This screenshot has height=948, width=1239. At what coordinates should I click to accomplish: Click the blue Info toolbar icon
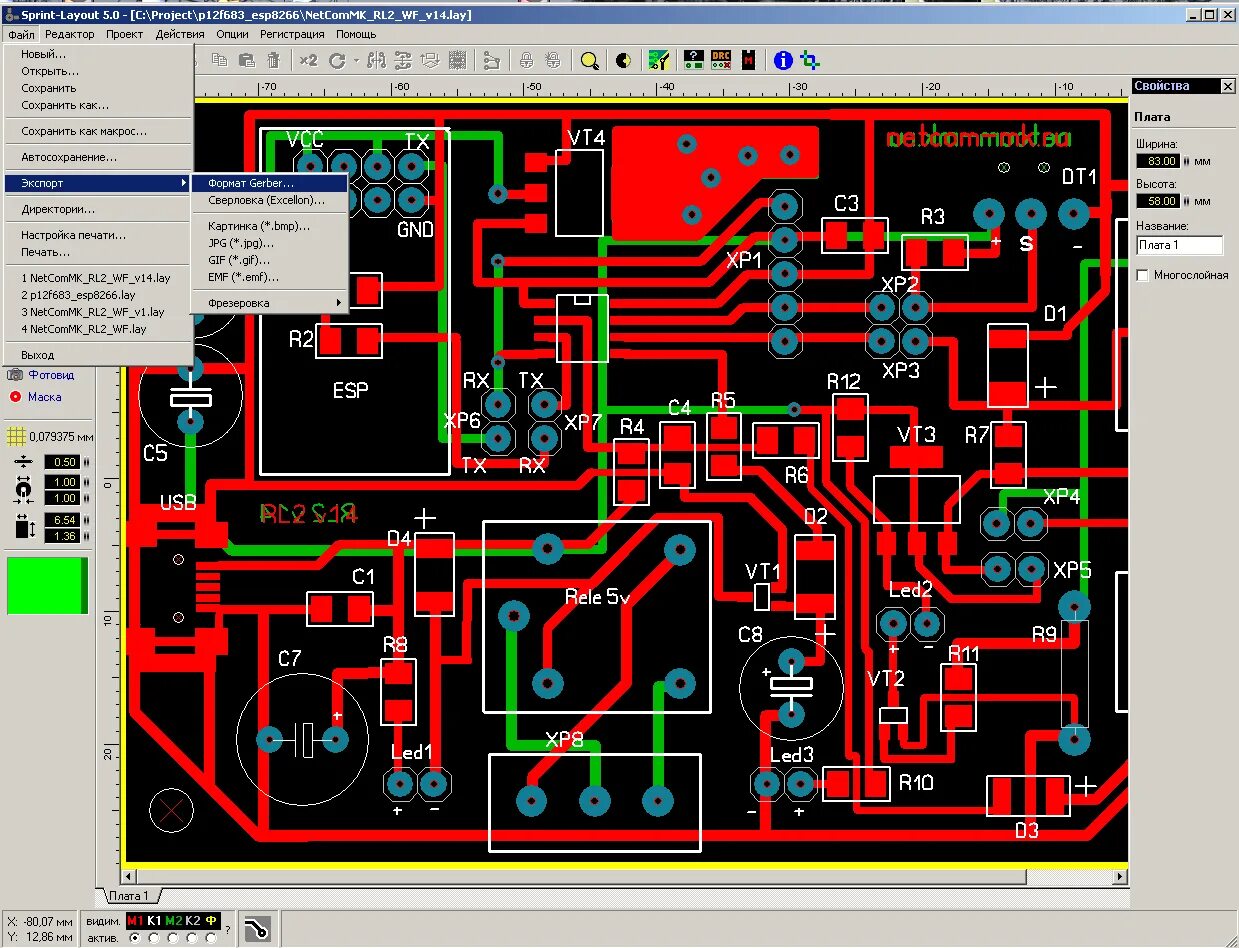(x=783, y=60)
